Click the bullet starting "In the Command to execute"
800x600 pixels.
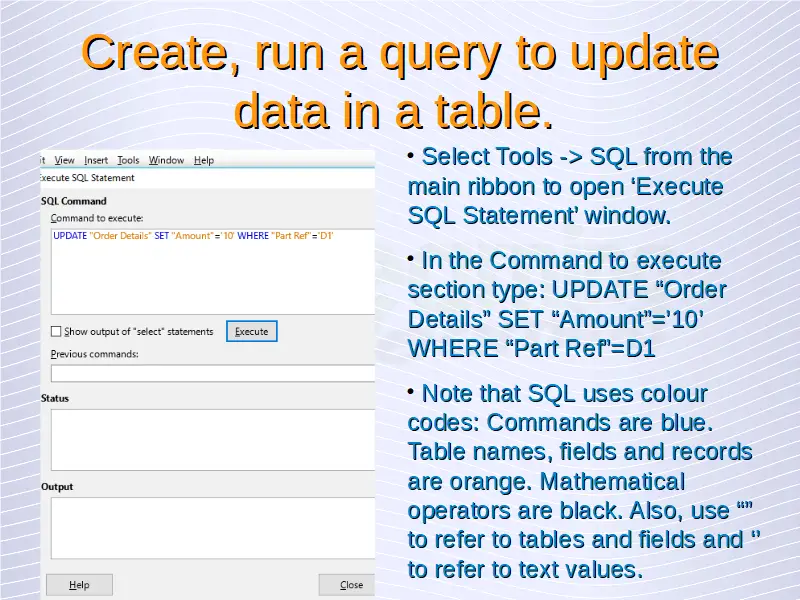566,304
